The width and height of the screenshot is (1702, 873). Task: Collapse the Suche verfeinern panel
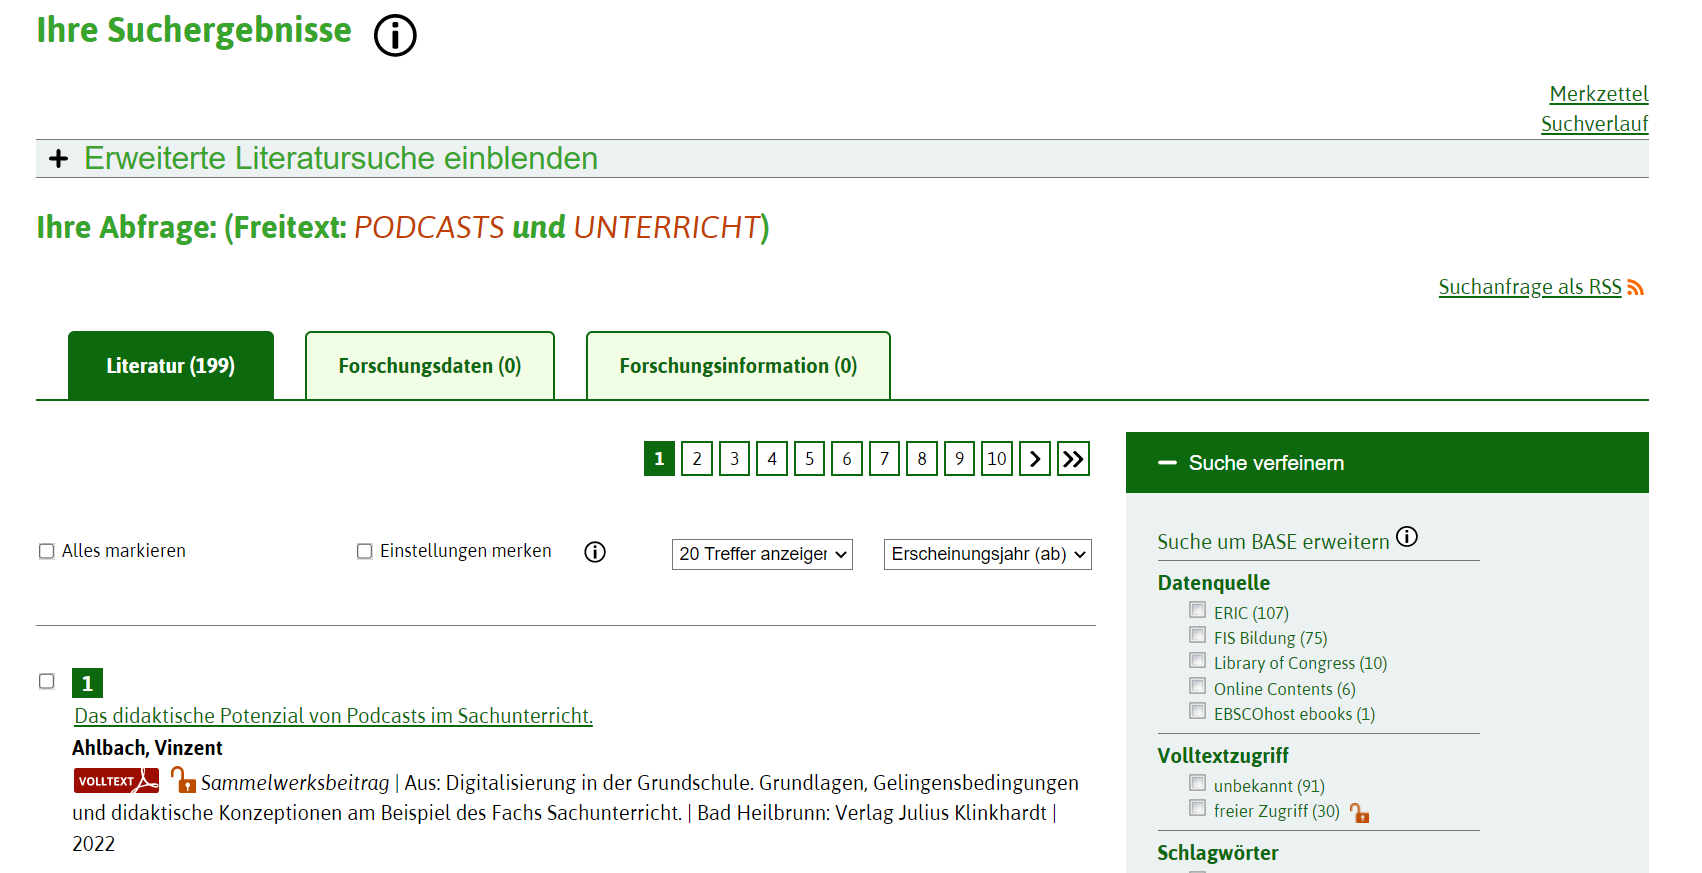[x=1166, y=463]
